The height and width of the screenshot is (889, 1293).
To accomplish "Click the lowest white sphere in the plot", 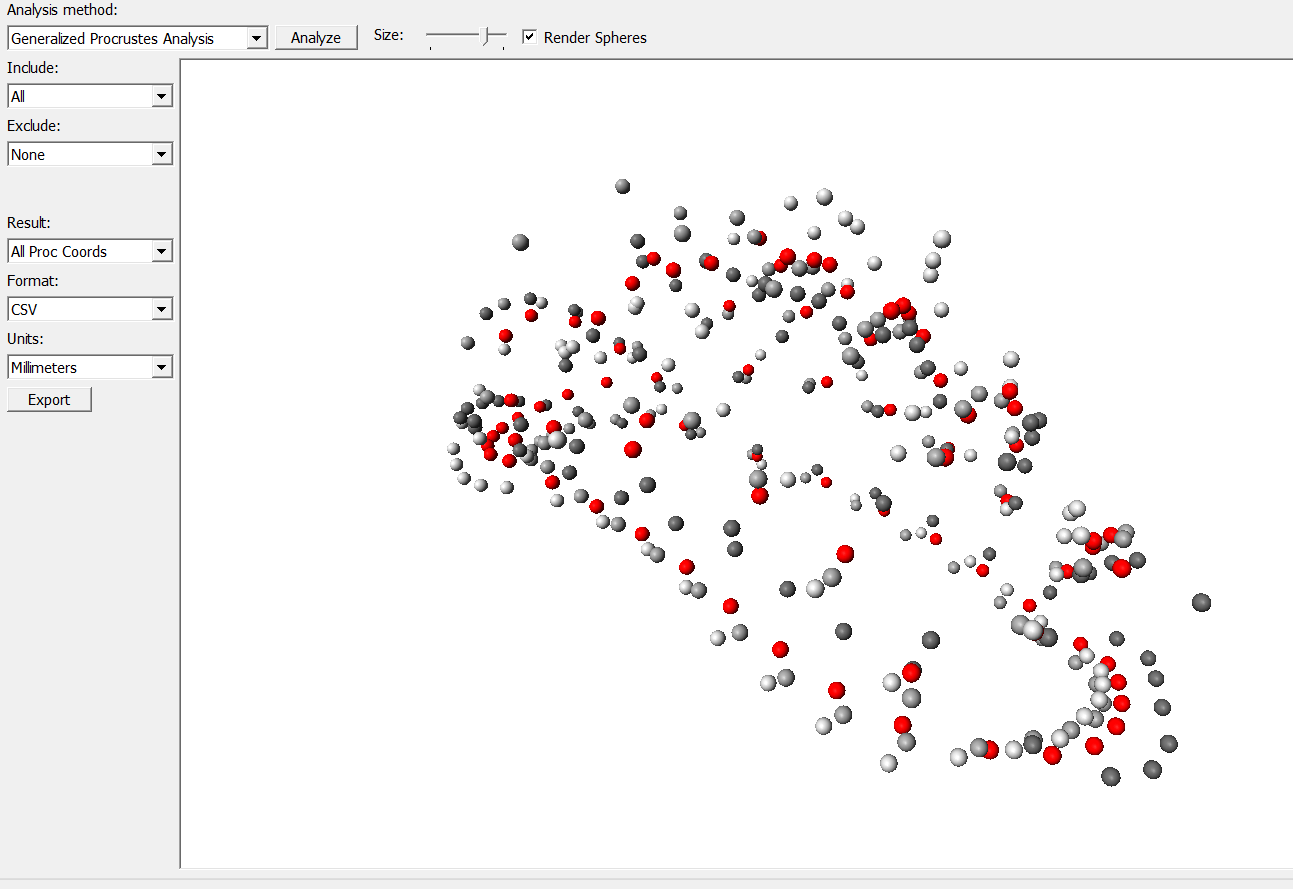I will (x=888, y=763).
